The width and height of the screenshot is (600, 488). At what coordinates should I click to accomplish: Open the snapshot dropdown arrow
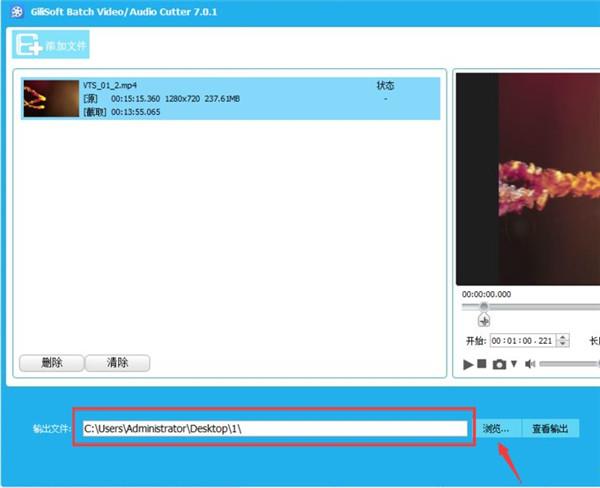[x=514, y=364]
